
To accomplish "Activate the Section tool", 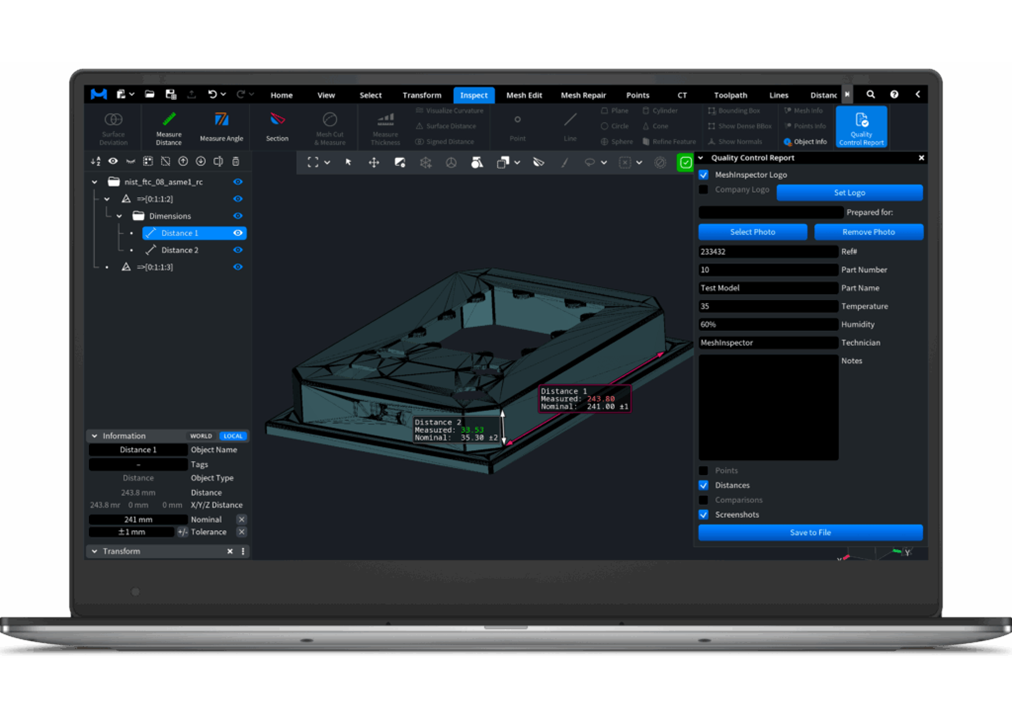I will pyautogui.click(x=277, y=126).
